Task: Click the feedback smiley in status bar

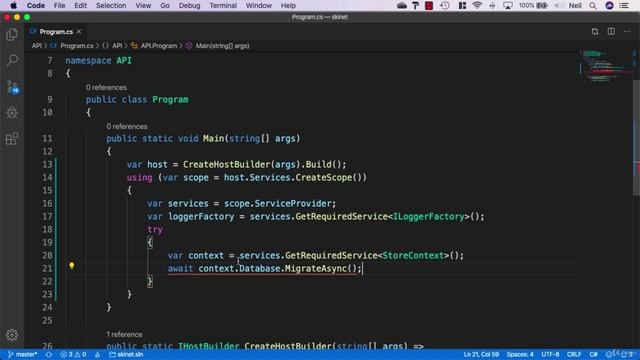Action: 609,354
